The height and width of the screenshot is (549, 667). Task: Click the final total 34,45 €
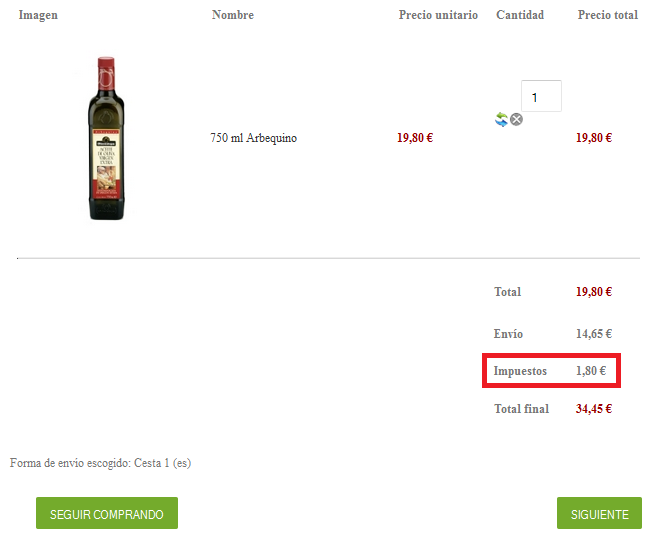pos(594,409)
